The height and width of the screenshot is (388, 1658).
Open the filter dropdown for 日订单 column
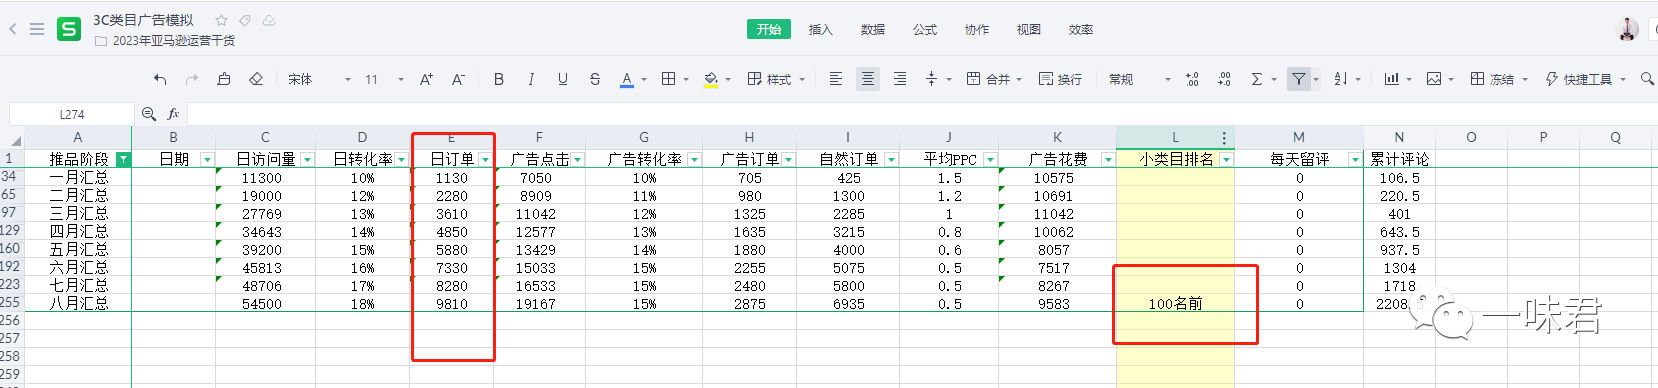coord(485,160)
